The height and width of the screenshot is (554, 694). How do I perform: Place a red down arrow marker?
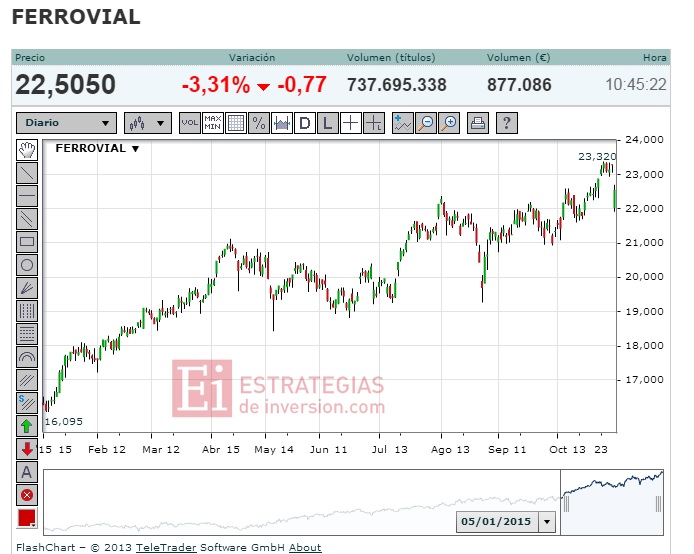pos(27,449)
